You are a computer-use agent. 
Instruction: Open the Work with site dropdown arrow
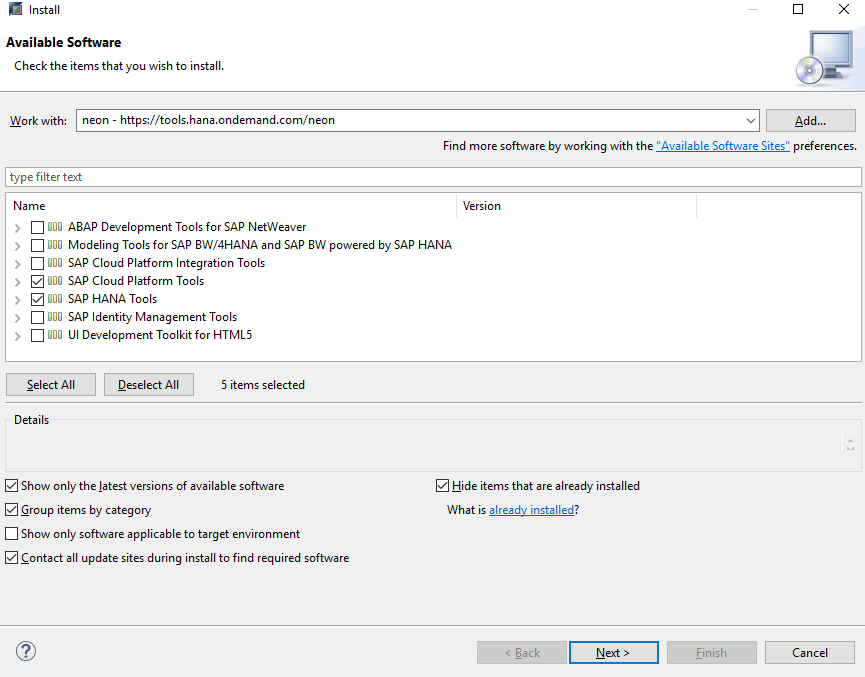[750, 120]
